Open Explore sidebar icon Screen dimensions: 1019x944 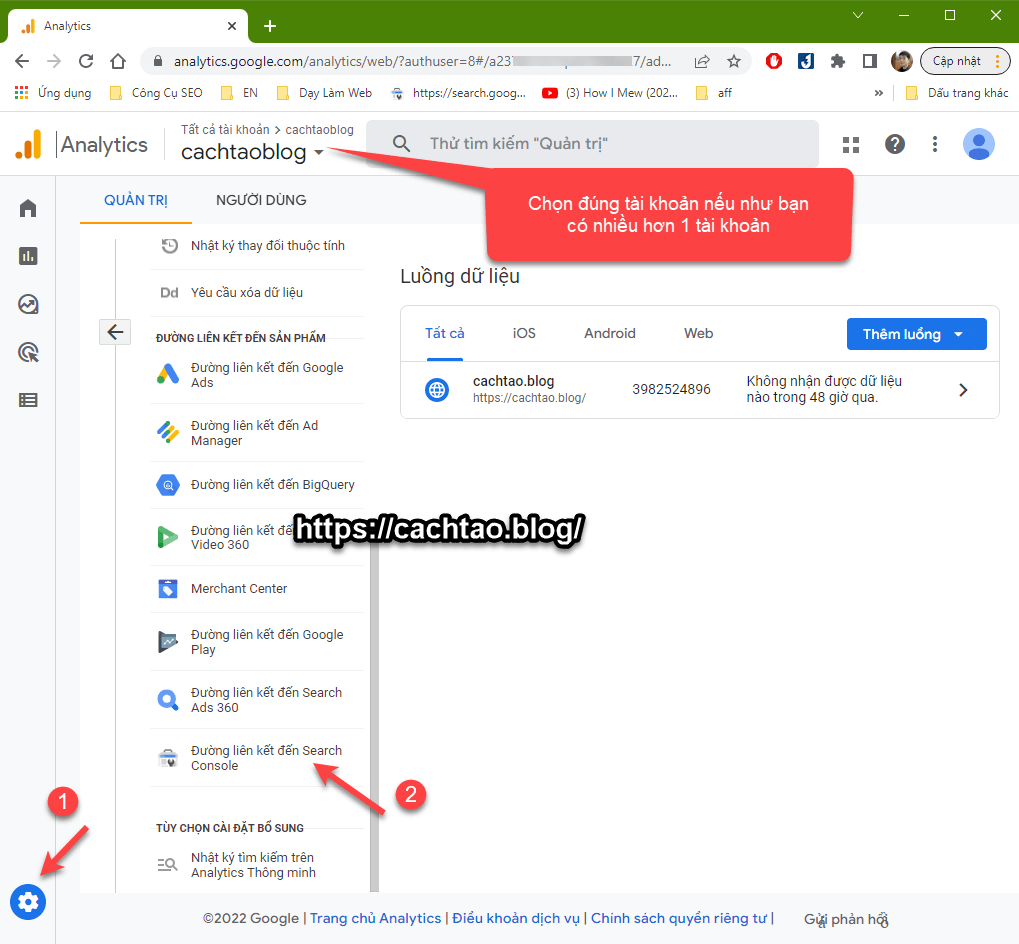click(x=28, y=304)
